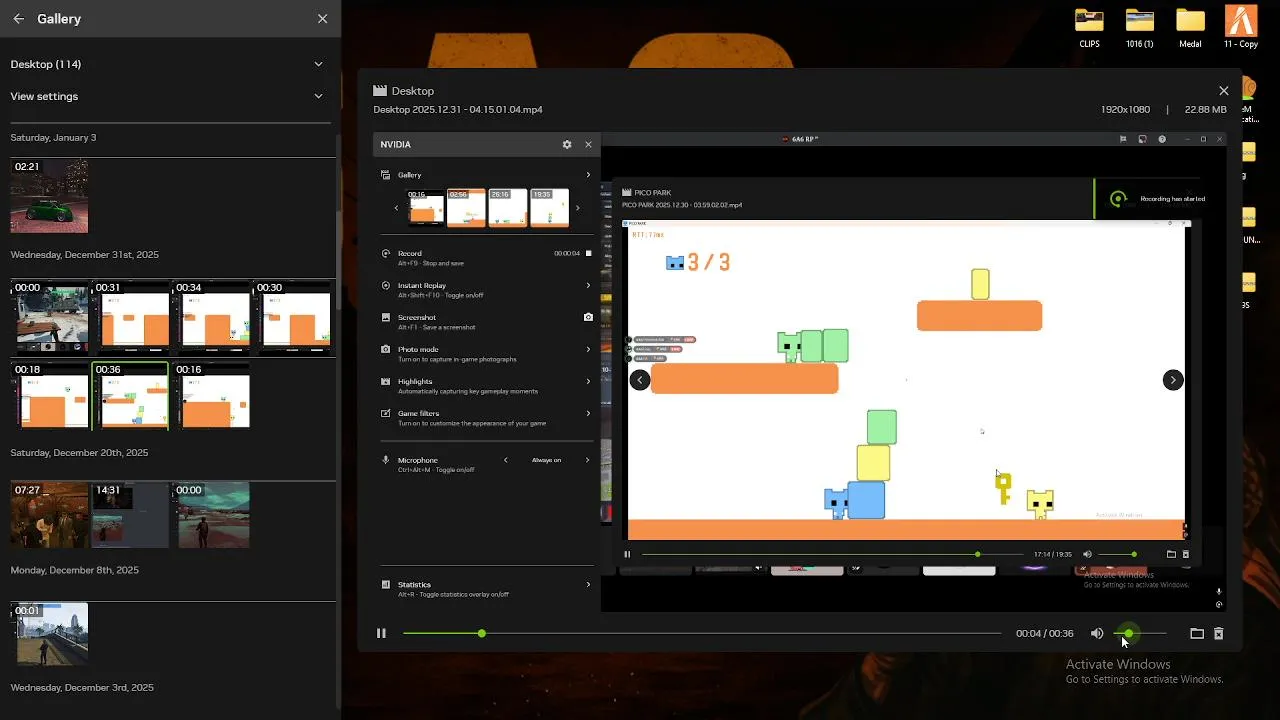Close the Gallery side panel
1280x720 pixels.
322,19
